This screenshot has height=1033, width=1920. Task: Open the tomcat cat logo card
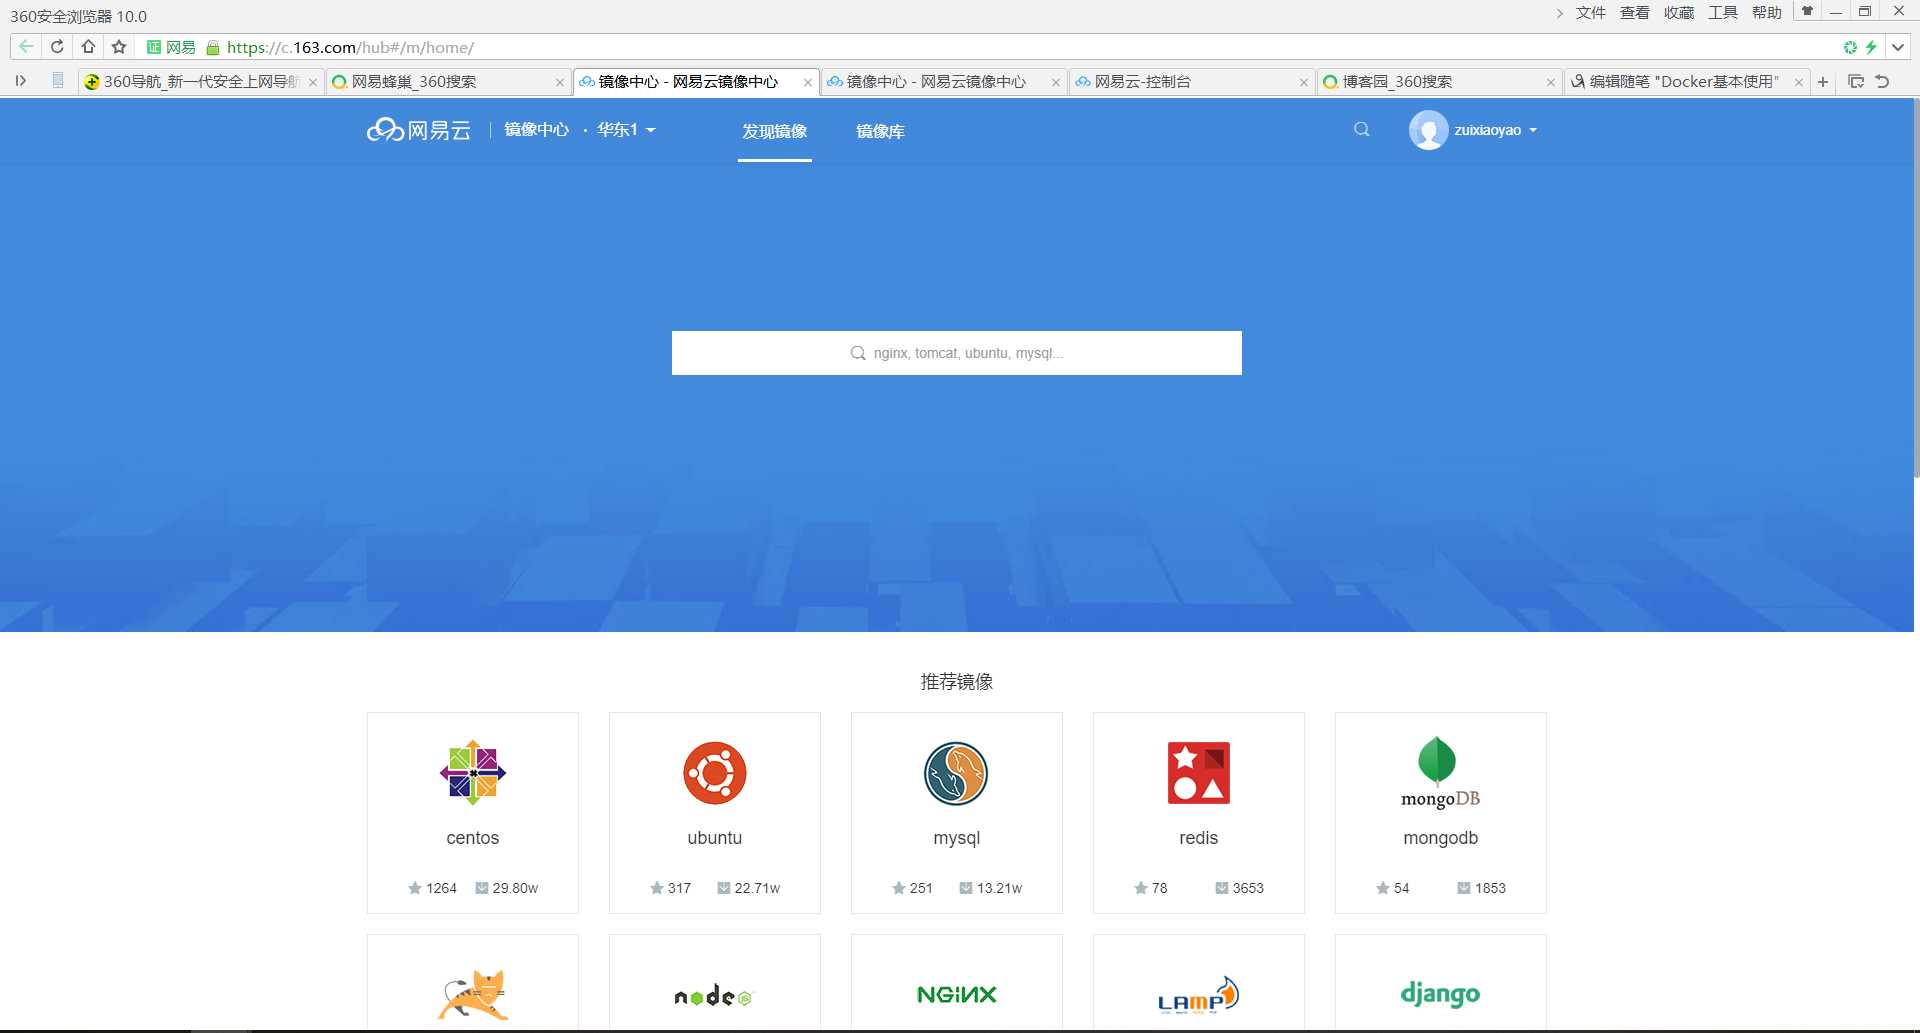tap(473, 994)
